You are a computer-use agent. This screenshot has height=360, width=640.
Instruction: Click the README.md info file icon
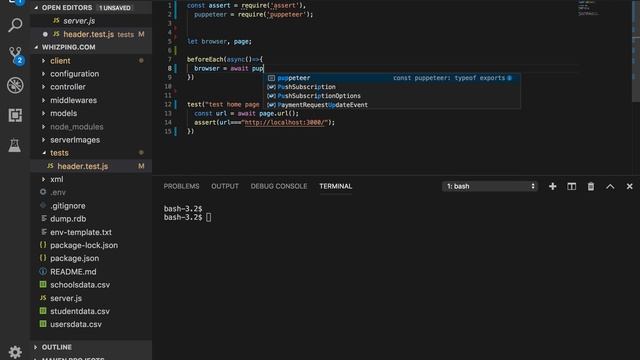[43, 271]
